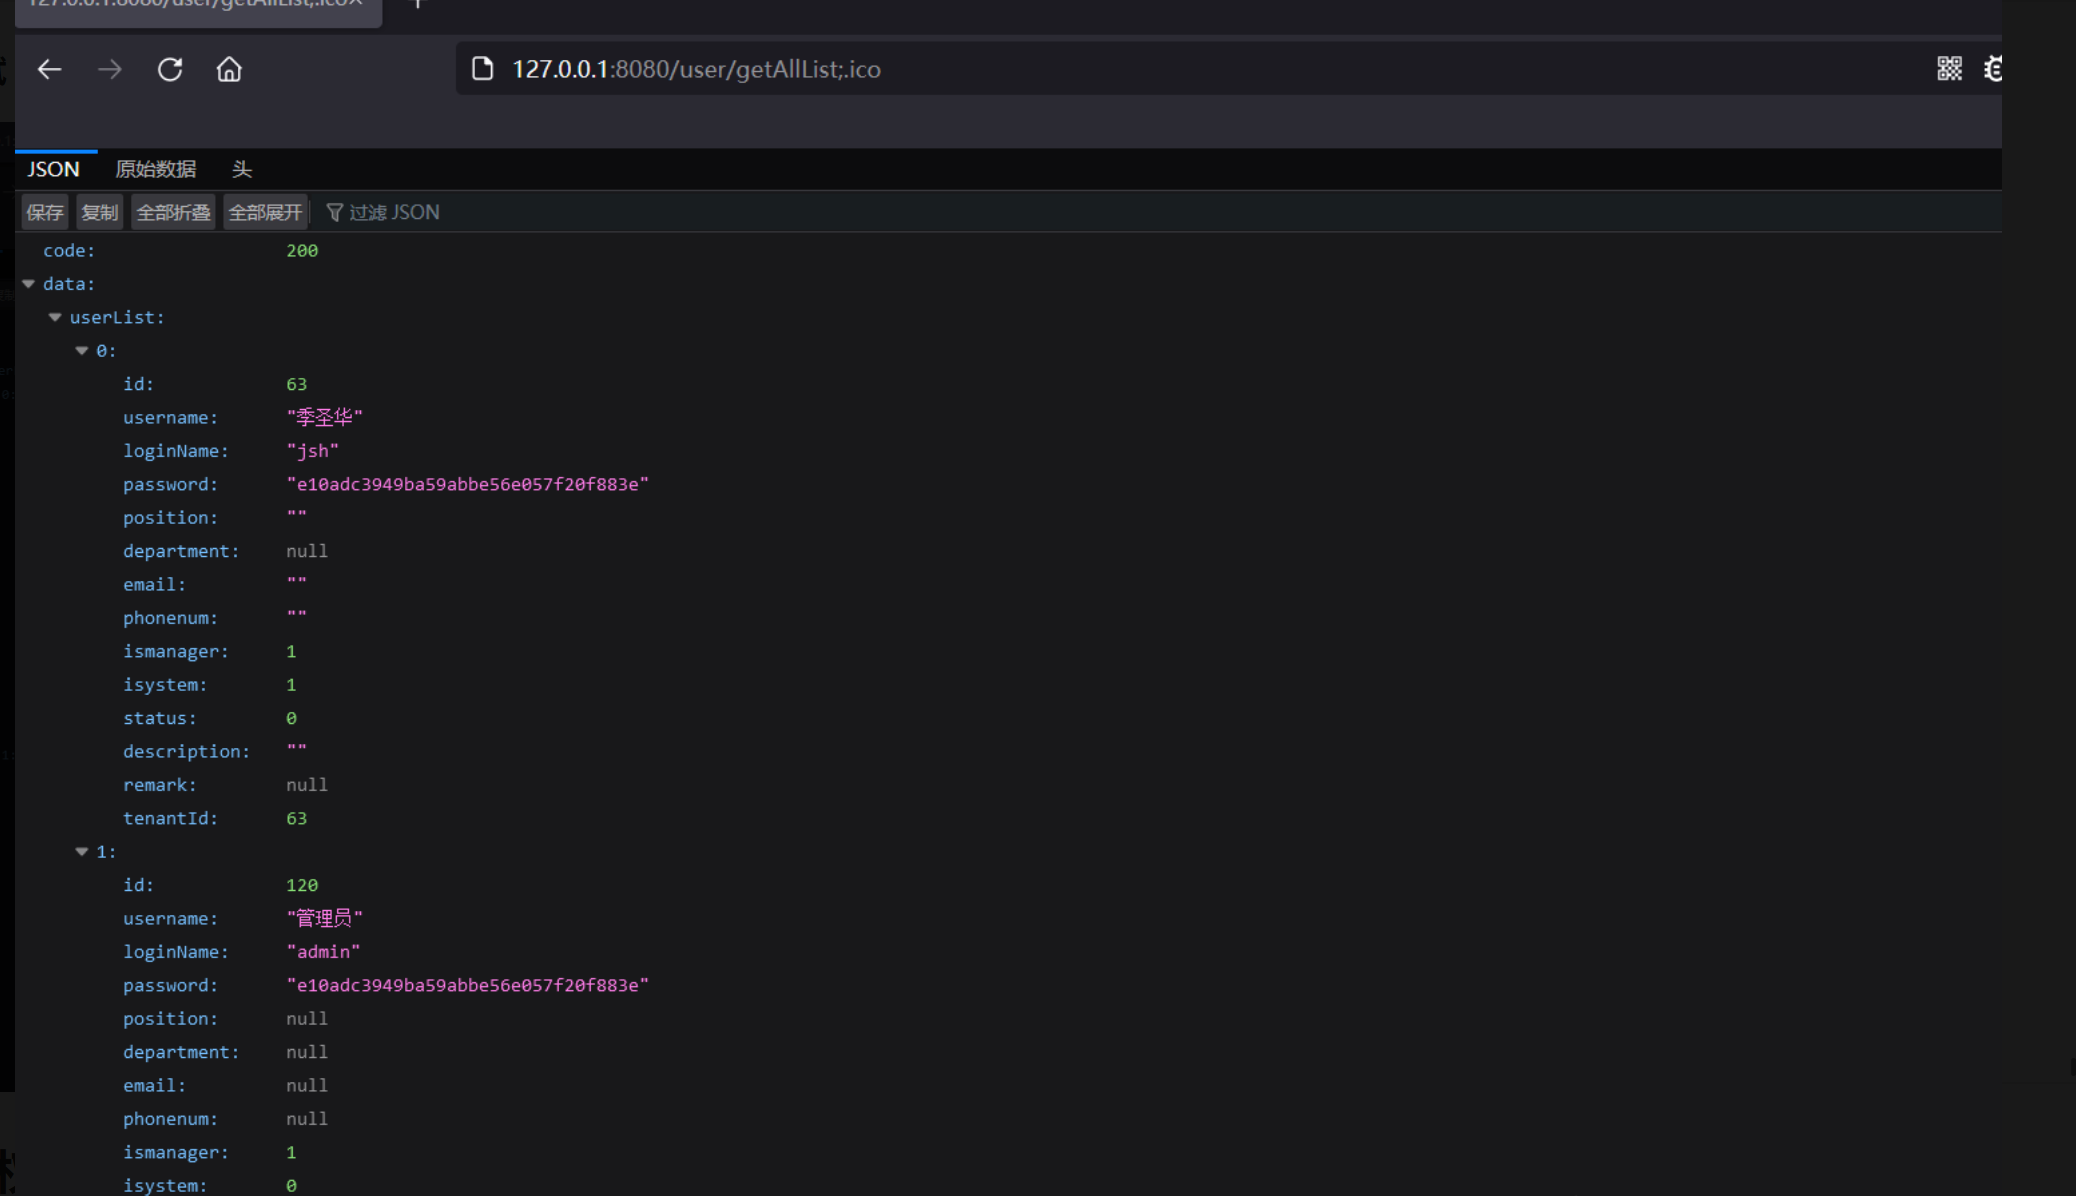Select the username value "季圣华"

pyautogui.click(x=325, y=417)
